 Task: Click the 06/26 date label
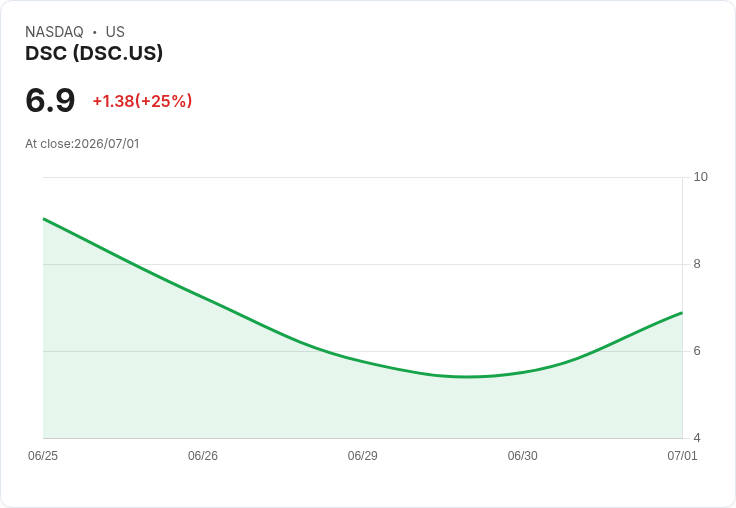203,456
